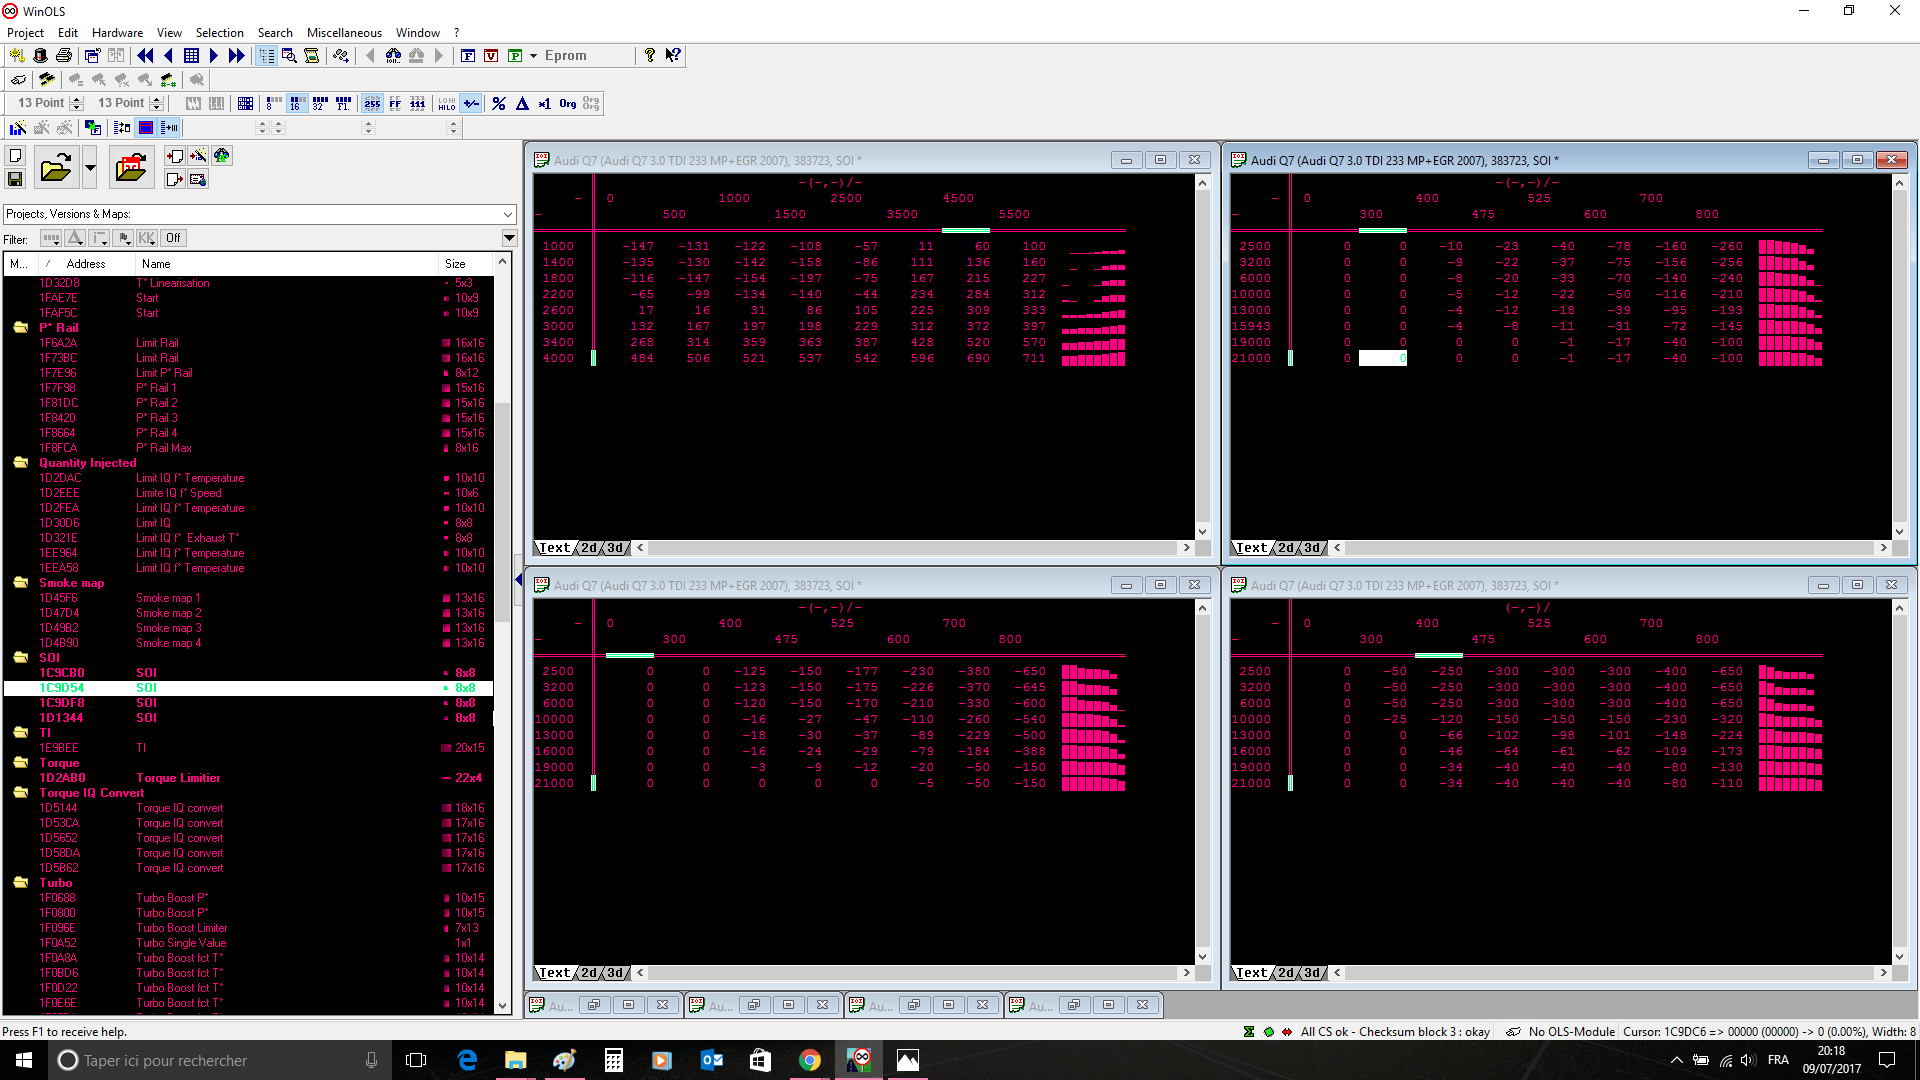Toggle 16-bit data width mode
This screenshot has height=1080, width=1920.
[x=297, y=103]
